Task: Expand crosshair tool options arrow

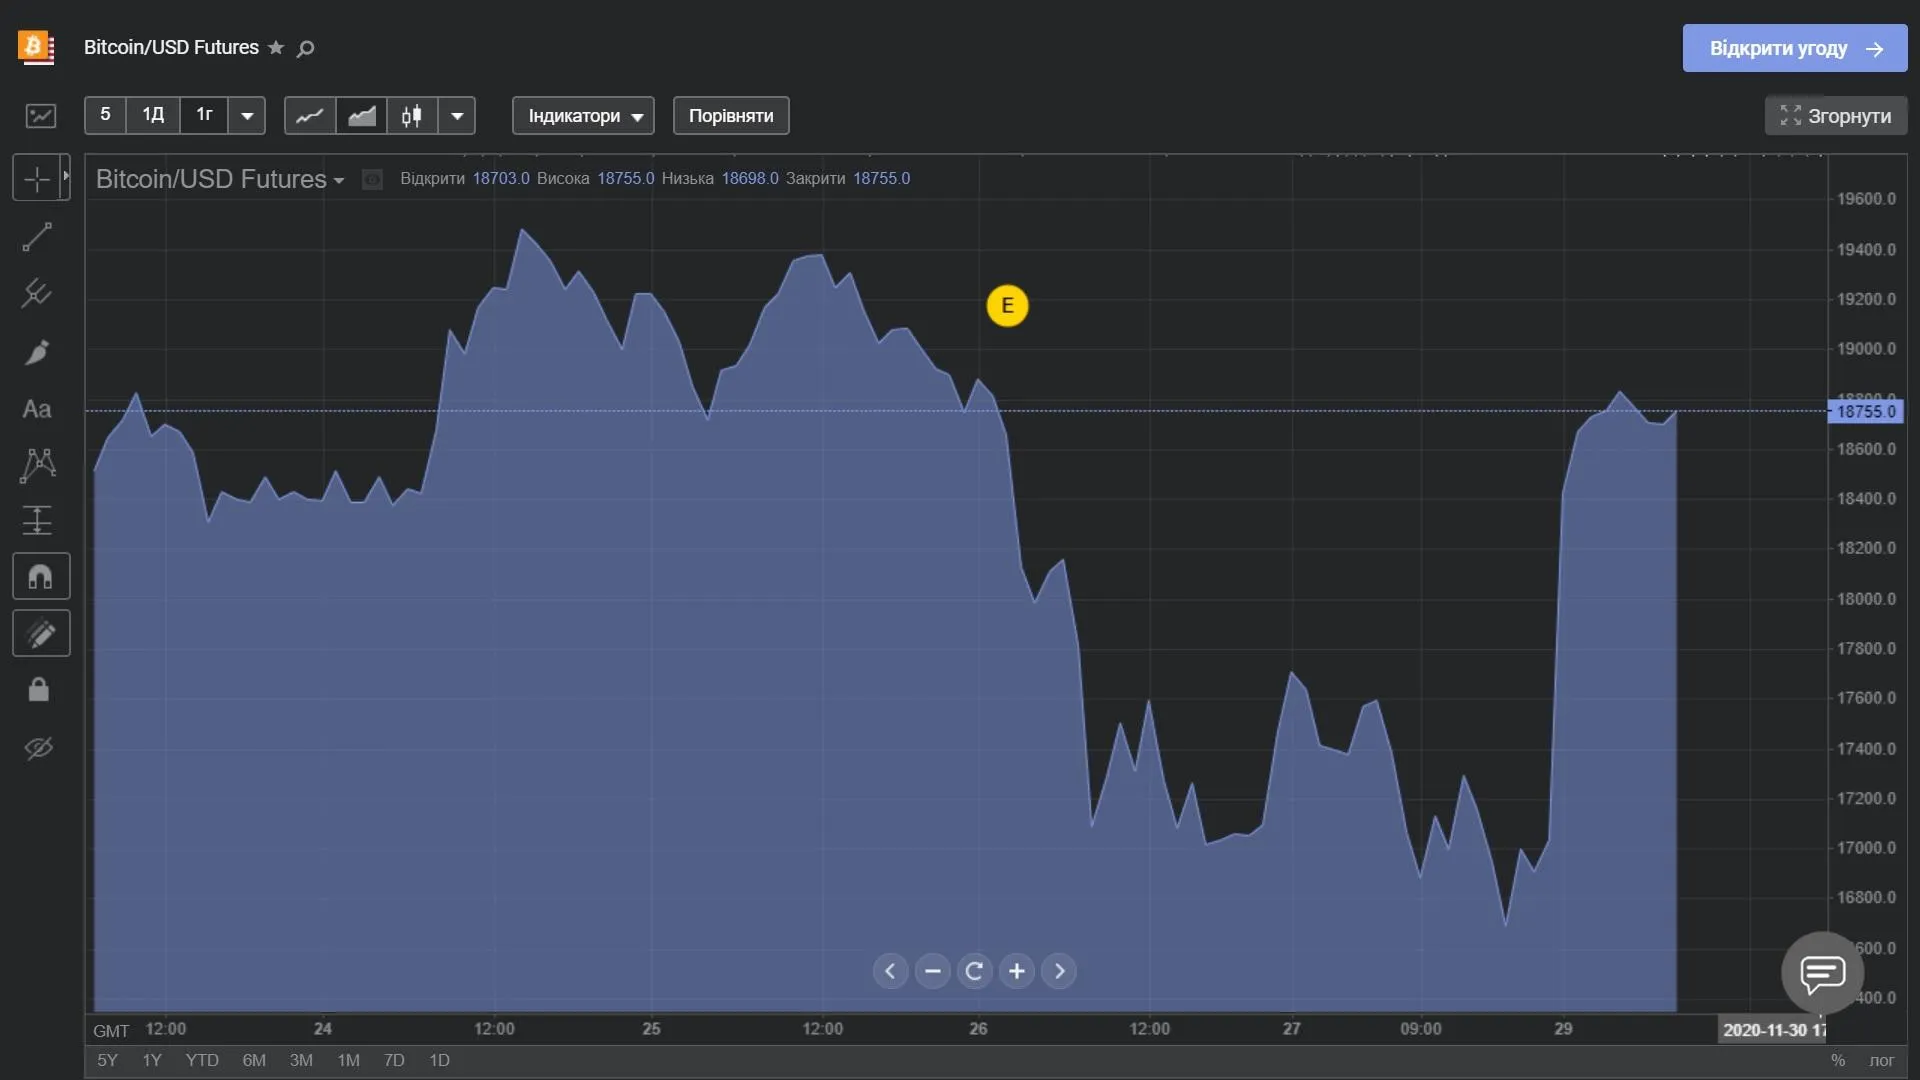Action: tap(66, 177)
